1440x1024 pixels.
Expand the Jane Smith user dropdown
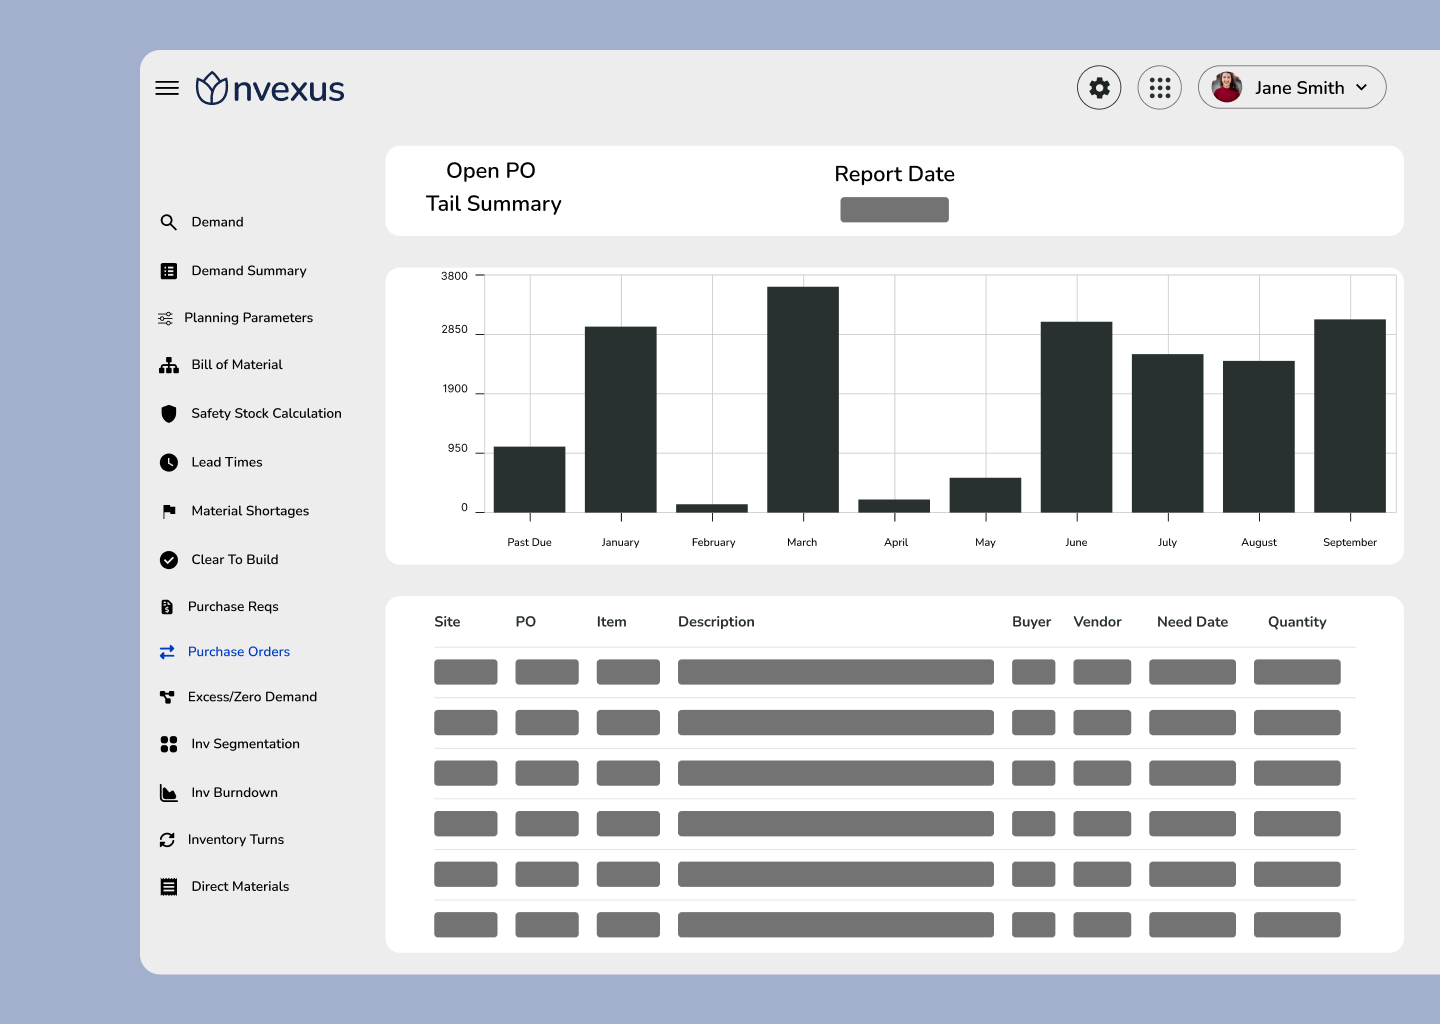click(1361, 88)
